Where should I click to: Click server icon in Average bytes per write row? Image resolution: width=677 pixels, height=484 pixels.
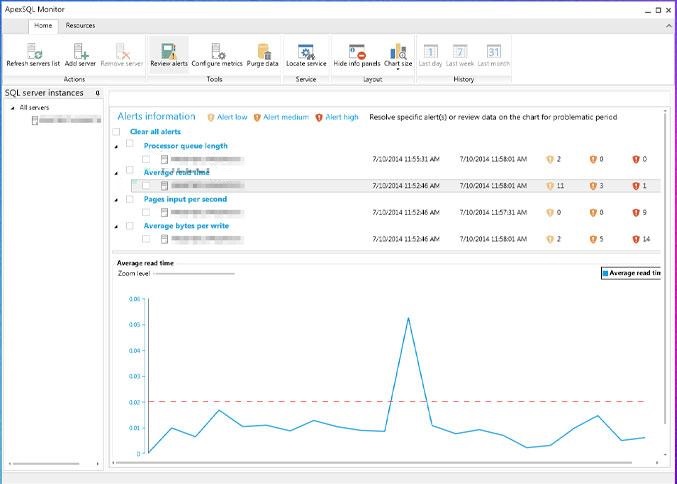pyautogui.click(x=165, y=239)
